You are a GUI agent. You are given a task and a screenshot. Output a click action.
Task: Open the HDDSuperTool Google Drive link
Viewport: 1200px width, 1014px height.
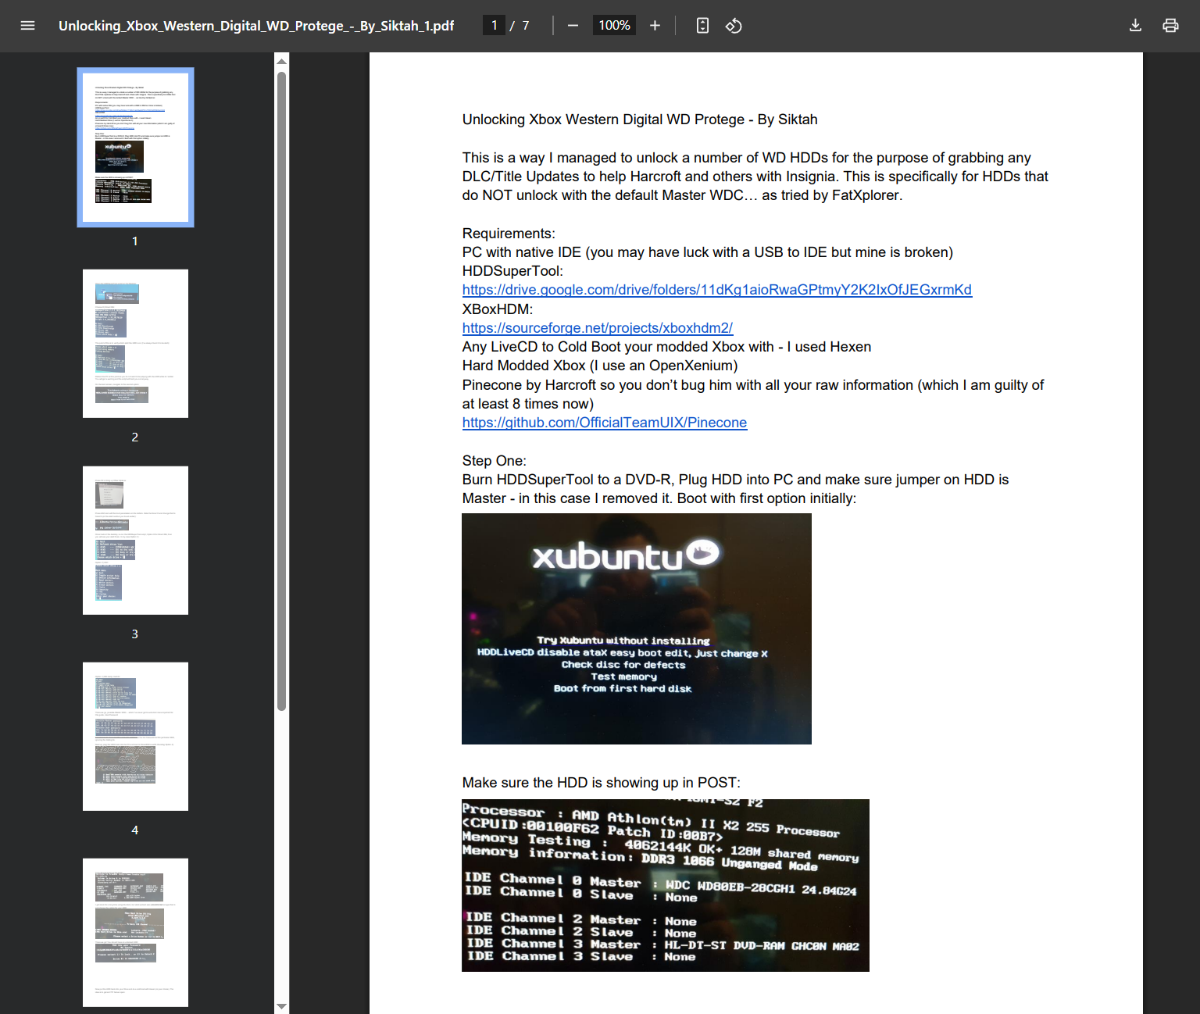pos(717,290)
